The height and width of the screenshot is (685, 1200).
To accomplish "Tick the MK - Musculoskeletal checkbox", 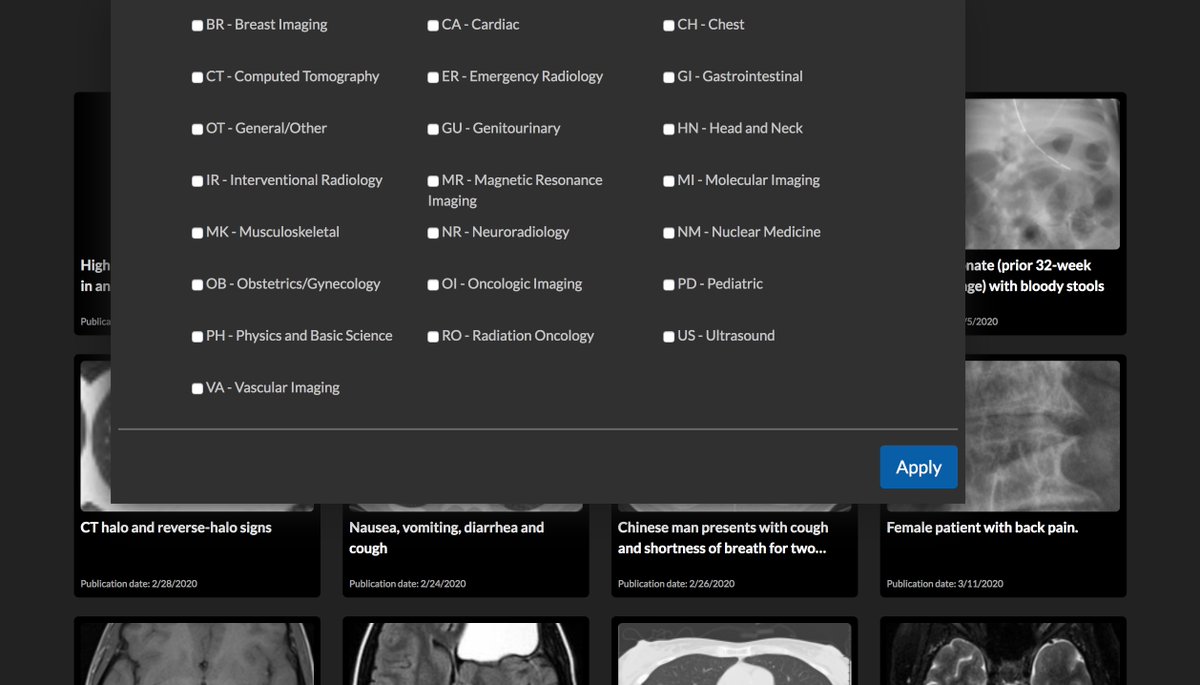I will tap(197, 233).
